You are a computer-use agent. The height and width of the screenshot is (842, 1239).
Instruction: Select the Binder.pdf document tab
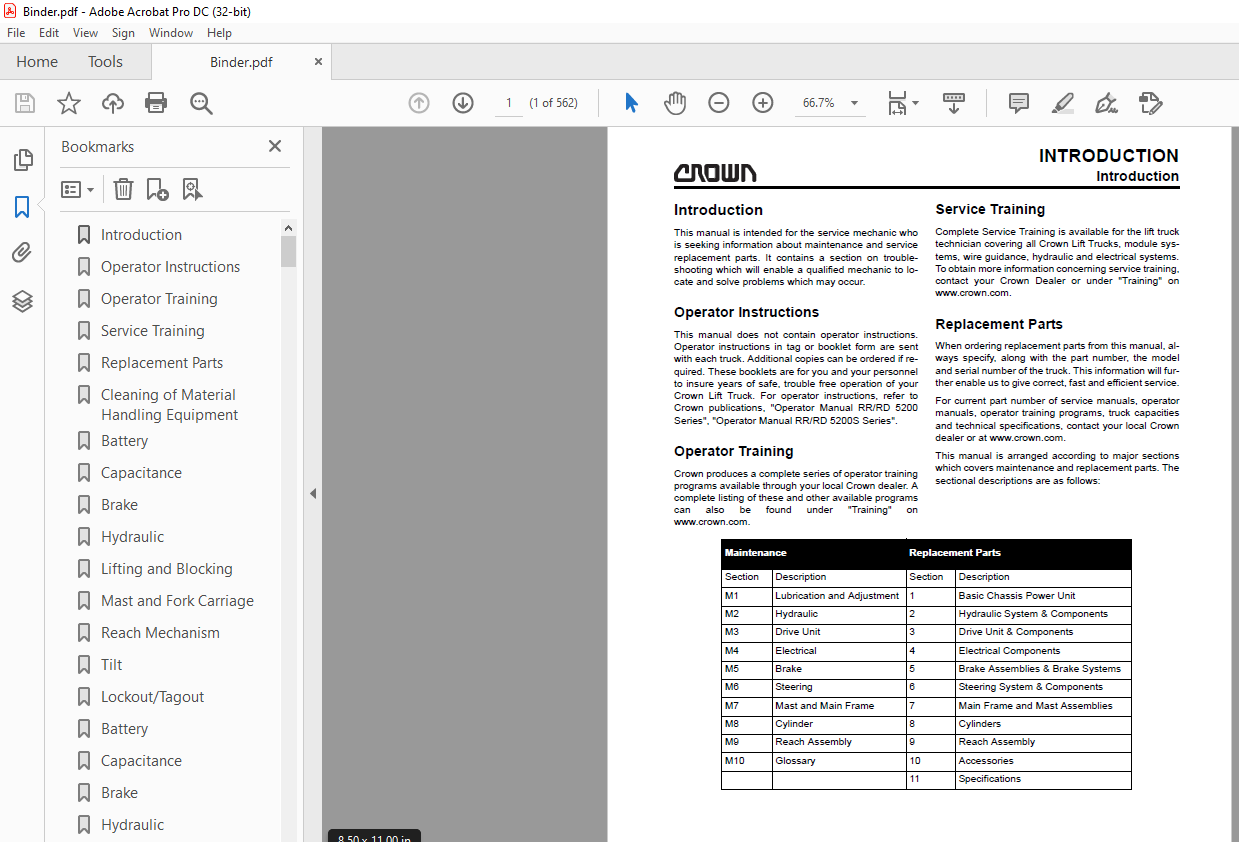click(x=241, y=62)
